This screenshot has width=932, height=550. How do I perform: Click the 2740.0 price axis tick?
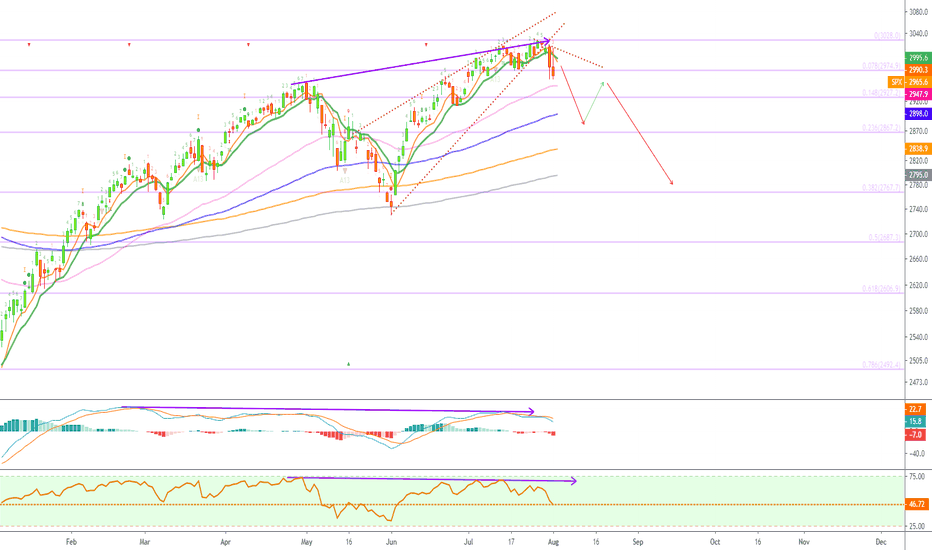pos(918,209)
